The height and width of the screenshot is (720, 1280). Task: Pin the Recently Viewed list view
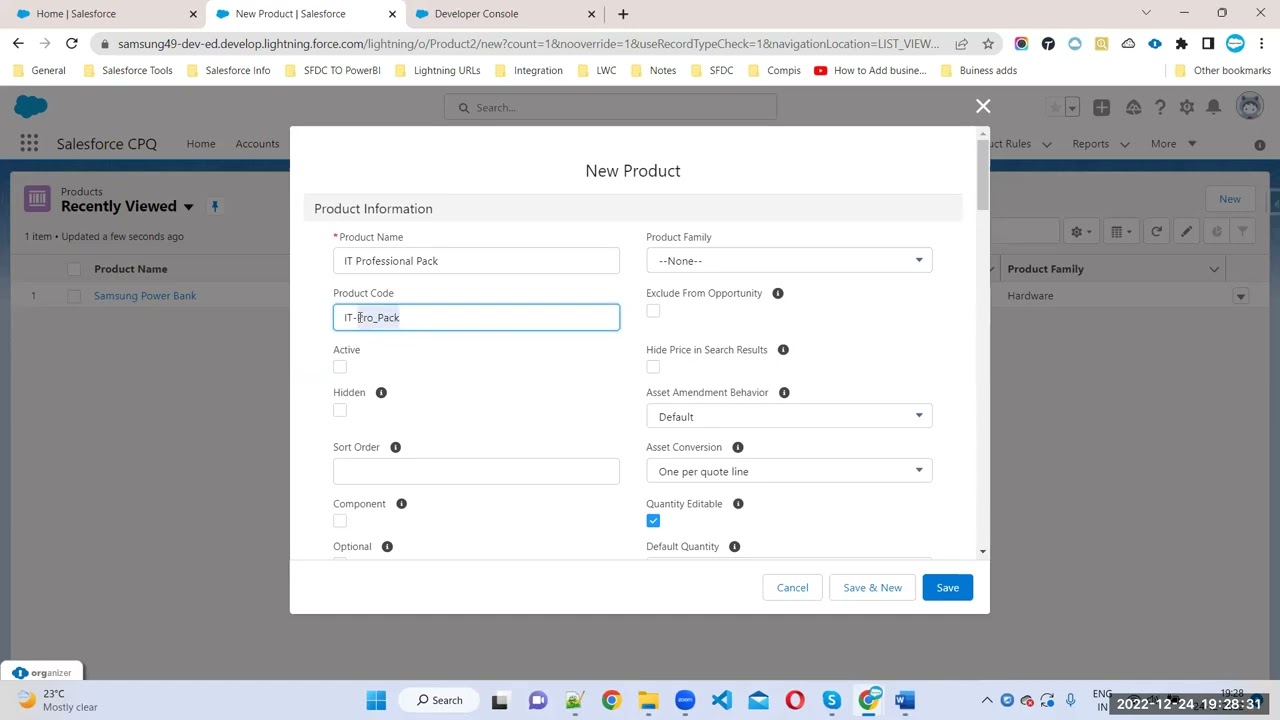pyautogui.click(x=214, y=206)
